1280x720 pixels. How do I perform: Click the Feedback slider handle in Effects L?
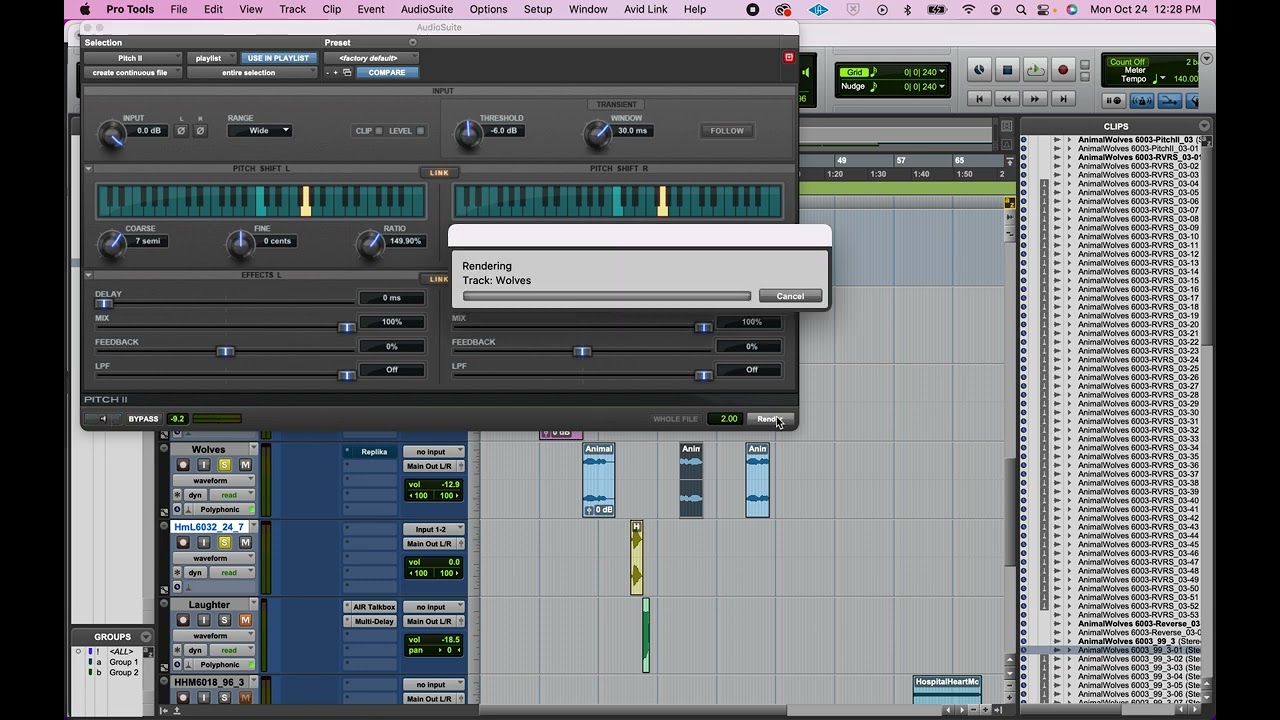pyautogui.click(x=226, y=351)
